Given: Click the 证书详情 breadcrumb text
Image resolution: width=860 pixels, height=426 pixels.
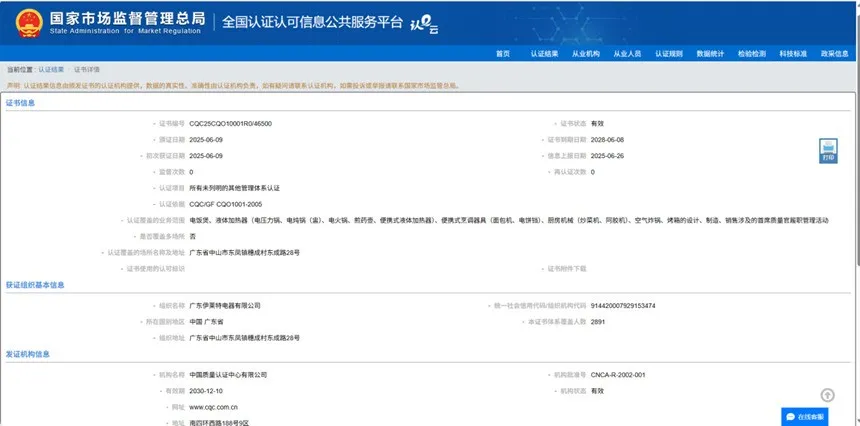Looking at the screenshot, I should [87, 70].
